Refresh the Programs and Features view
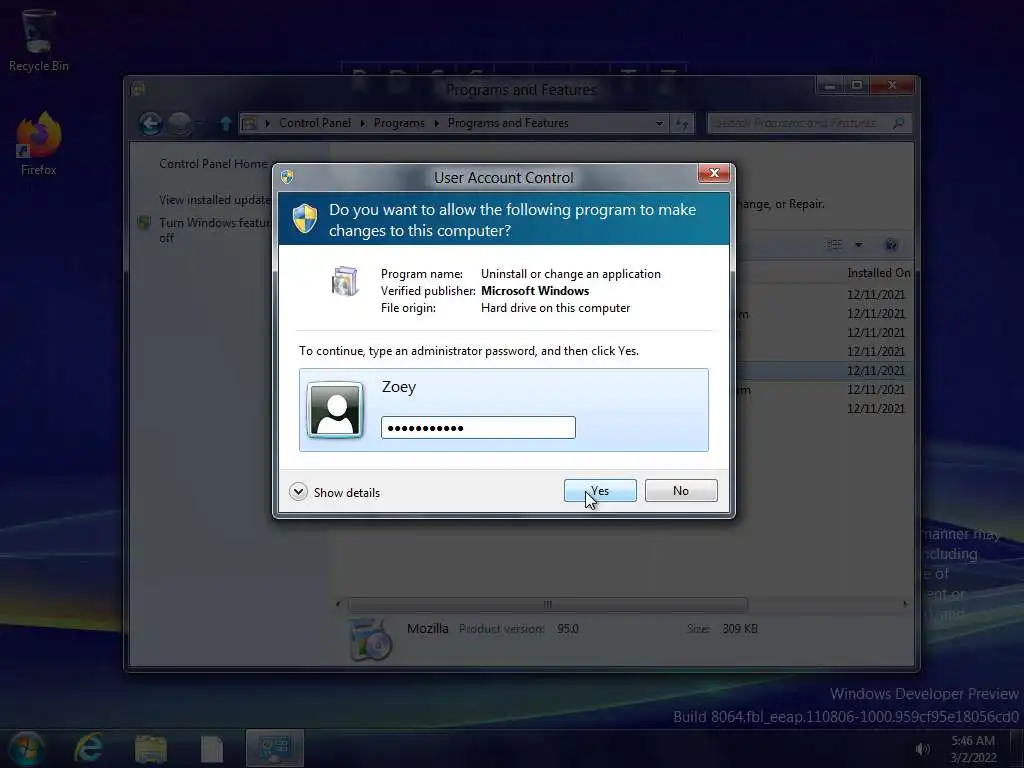Viewport: 1024px width, 768px height. click(x=682, y=123)
